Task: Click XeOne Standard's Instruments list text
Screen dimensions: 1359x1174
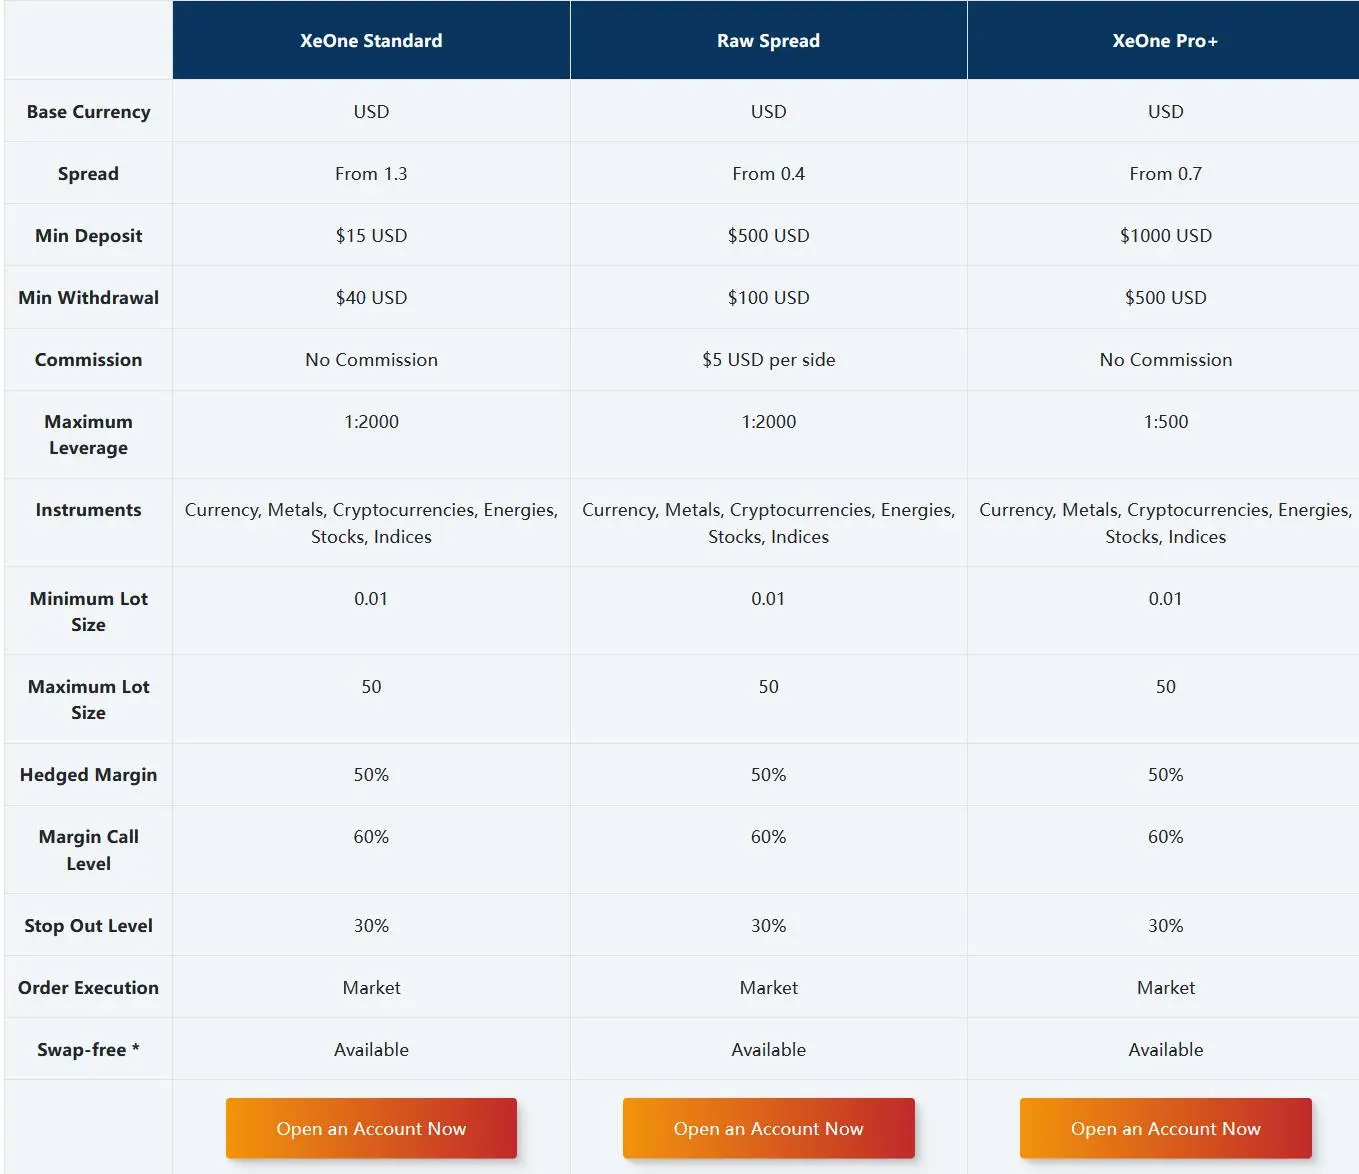Action: [x=371, y=523]
